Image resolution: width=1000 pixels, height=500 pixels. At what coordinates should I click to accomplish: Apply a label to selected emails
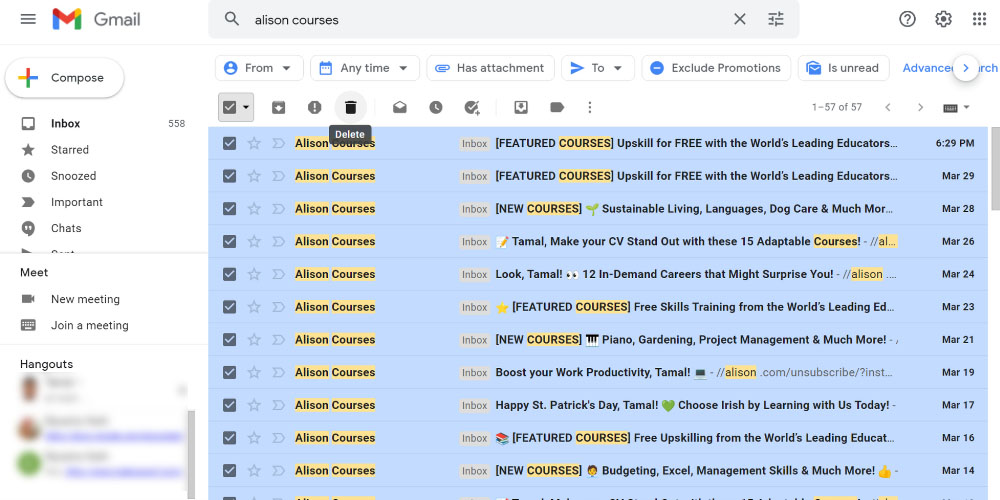(x=557, y=107)
